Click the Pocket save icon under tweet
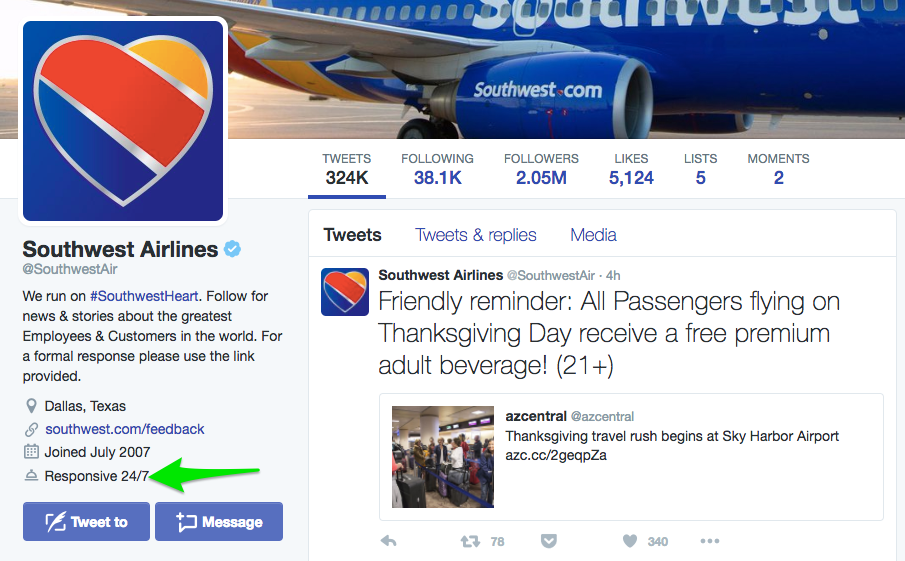 (x=549, y=541)
